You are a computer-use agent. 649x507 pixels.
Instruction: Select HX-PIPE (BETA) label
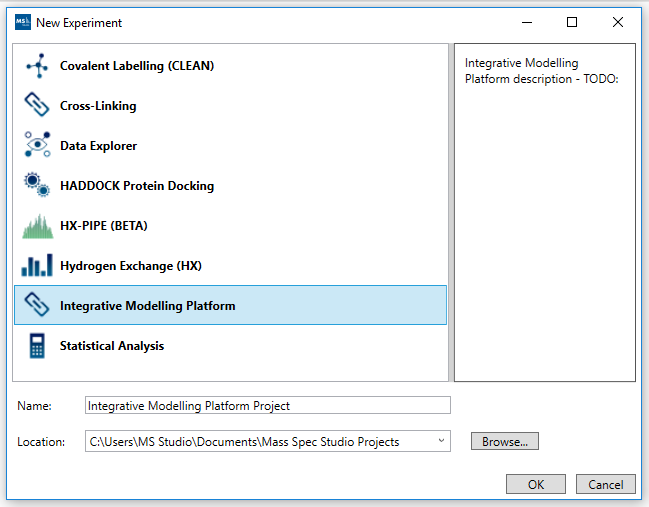(x=104, y=226)
